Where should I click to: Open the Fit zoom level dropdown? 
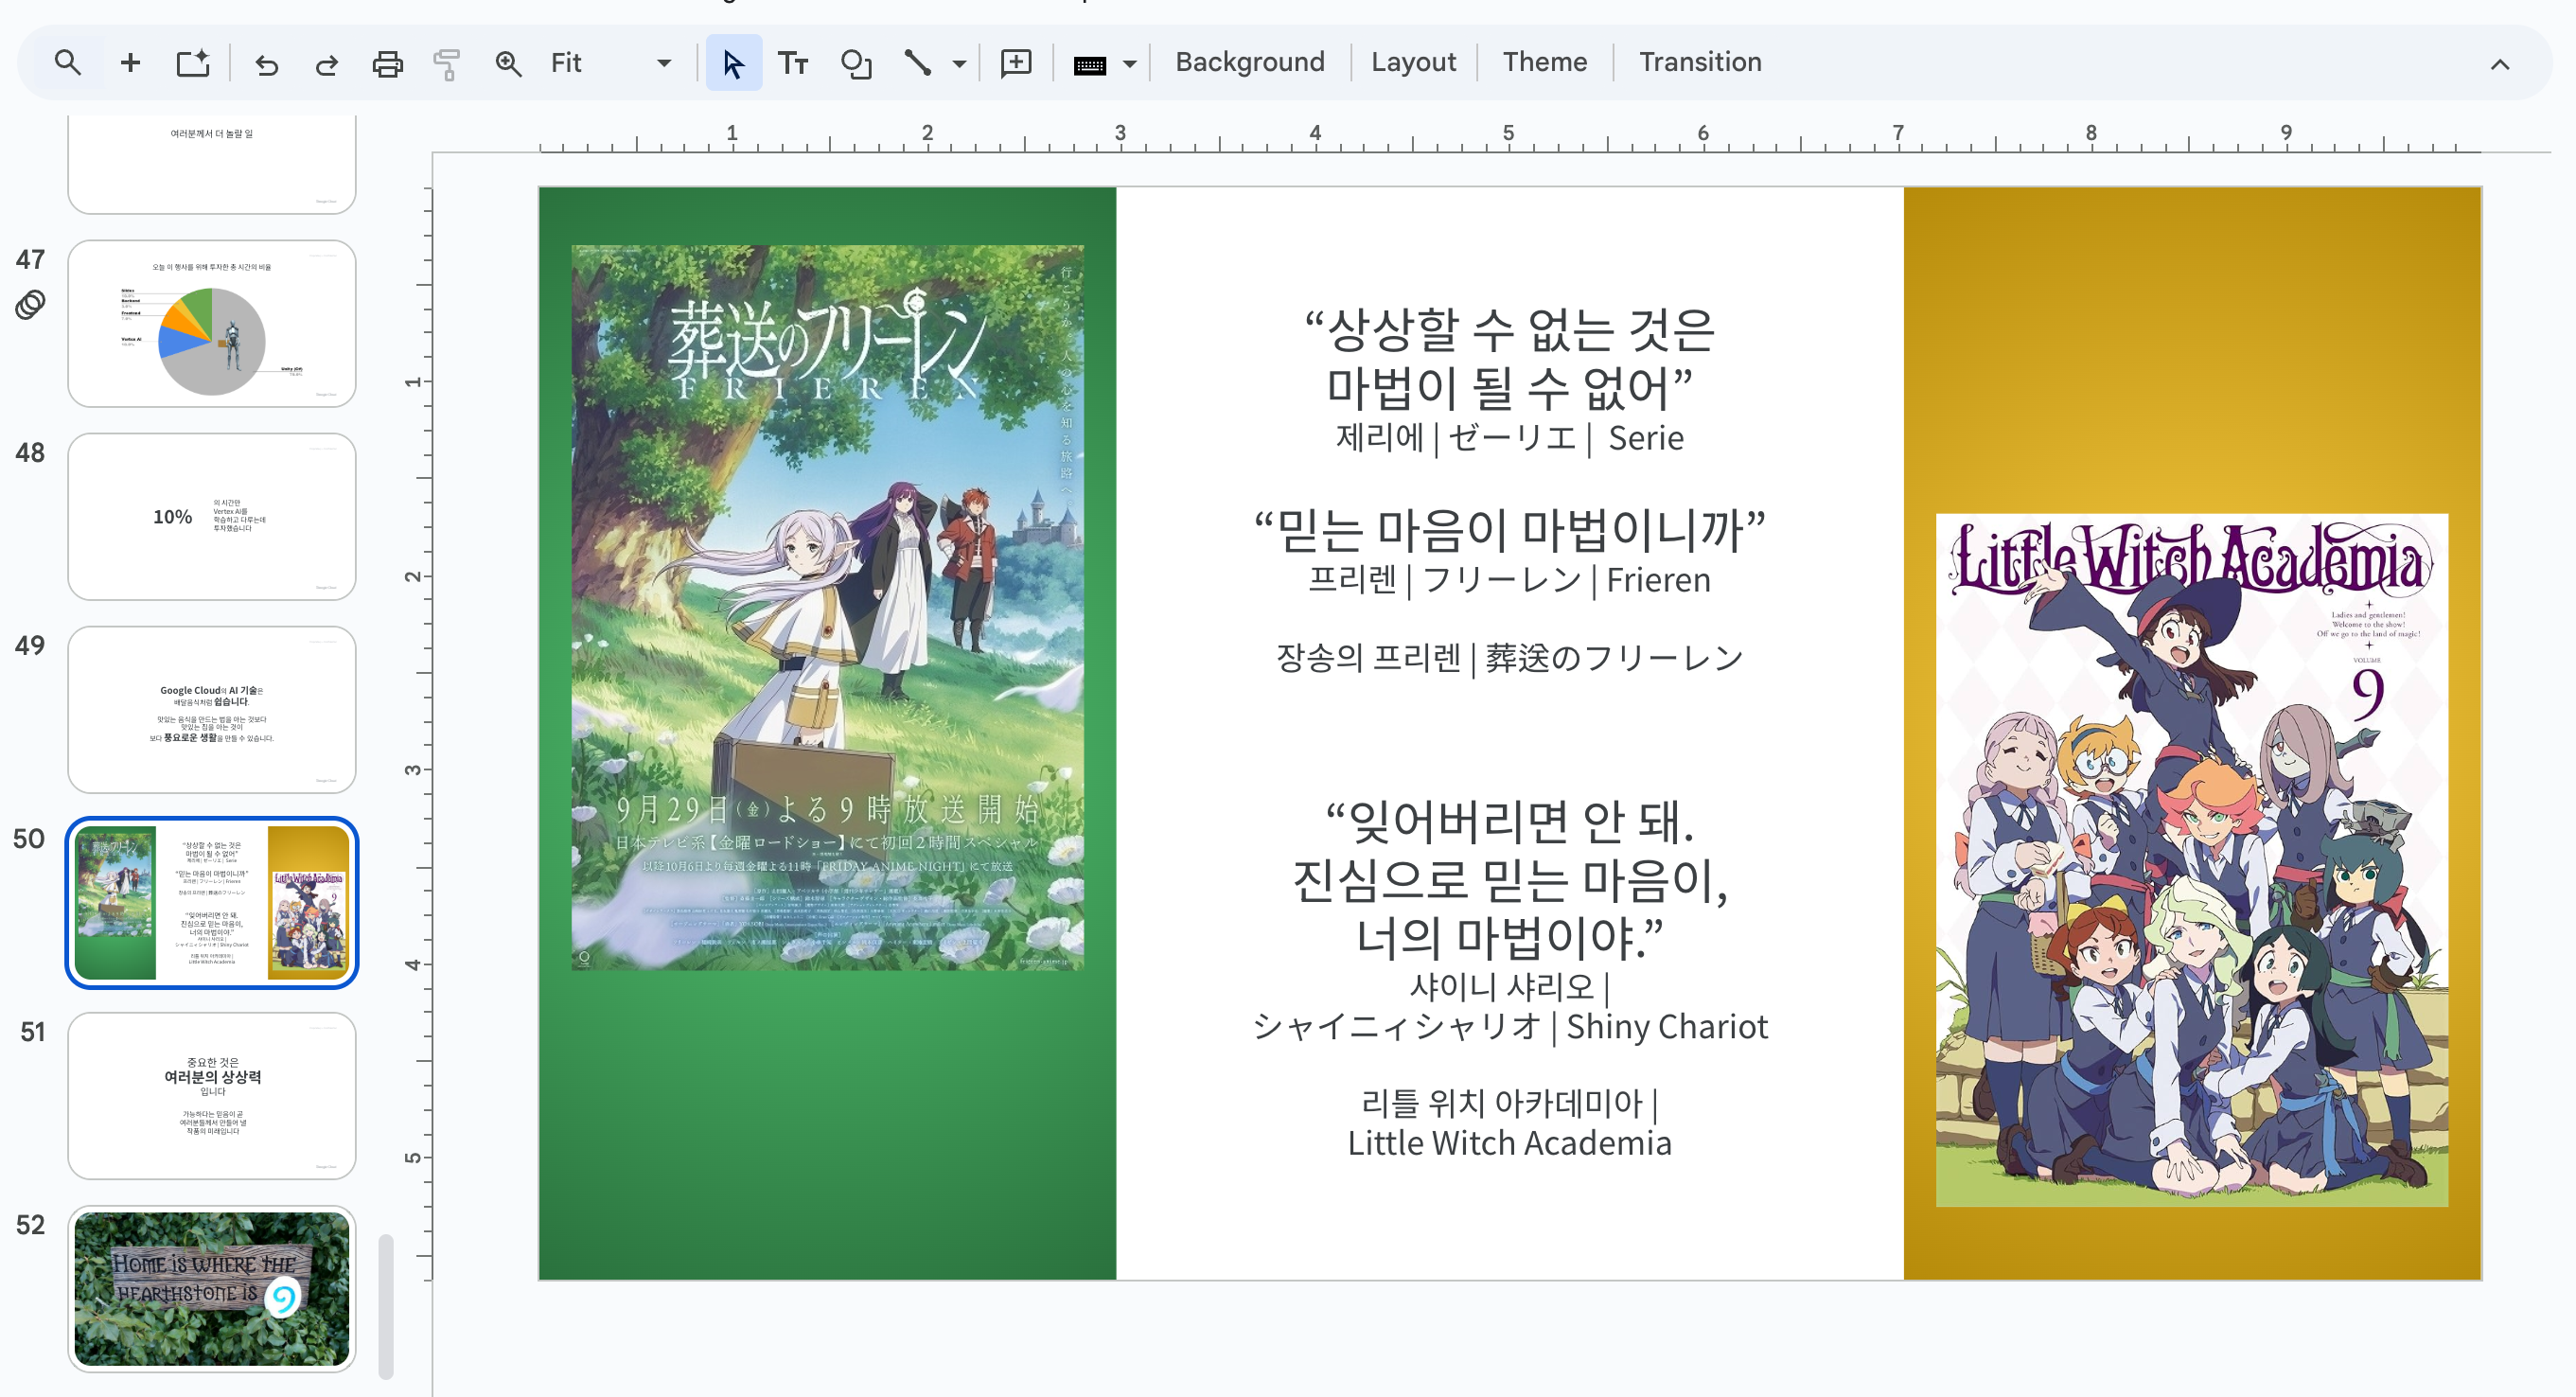click(x=610, y=63)
